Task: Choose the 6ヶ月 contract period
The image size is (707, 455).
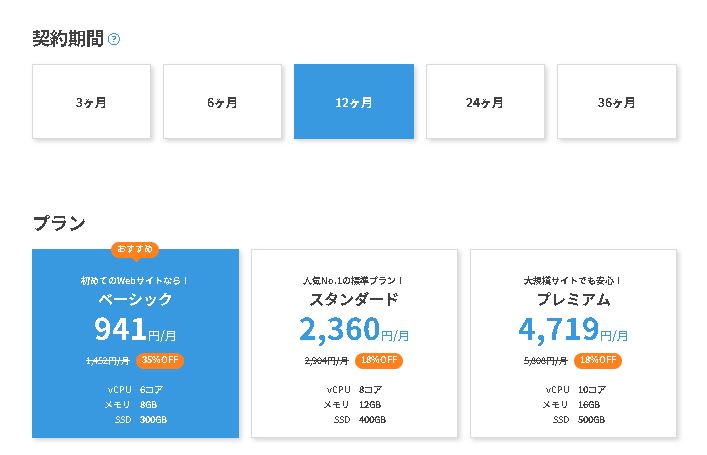Action: (222, 102)
